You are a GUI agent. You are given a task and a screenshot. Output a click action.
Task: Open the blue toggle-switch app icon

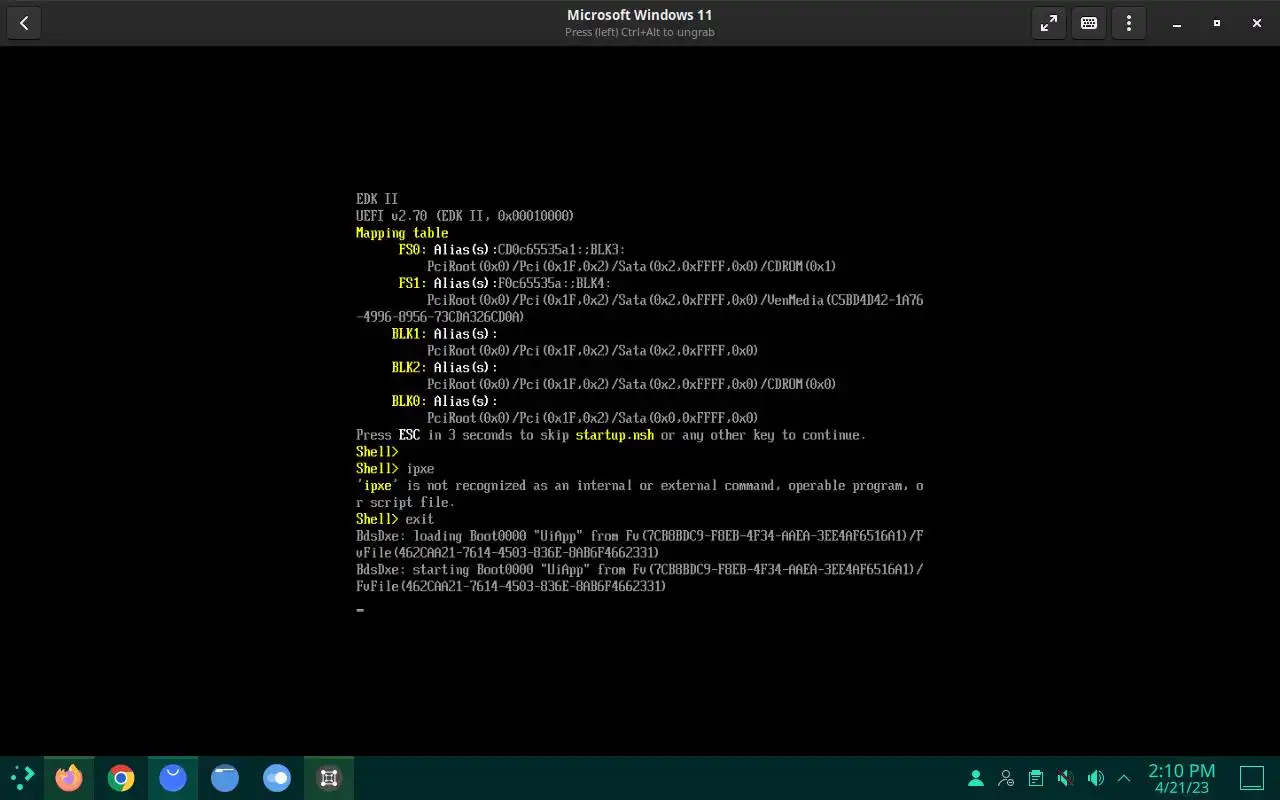277,777
